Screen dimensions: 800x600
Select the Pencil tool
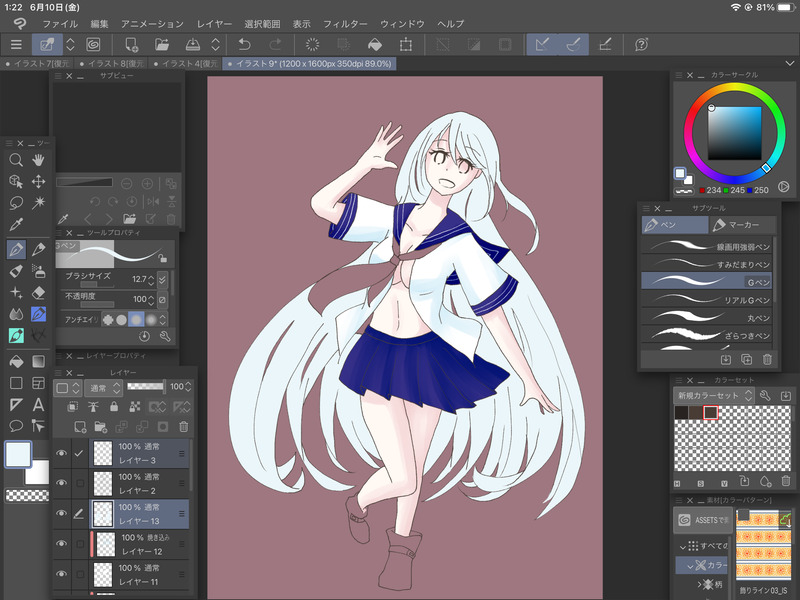(38, 249)
